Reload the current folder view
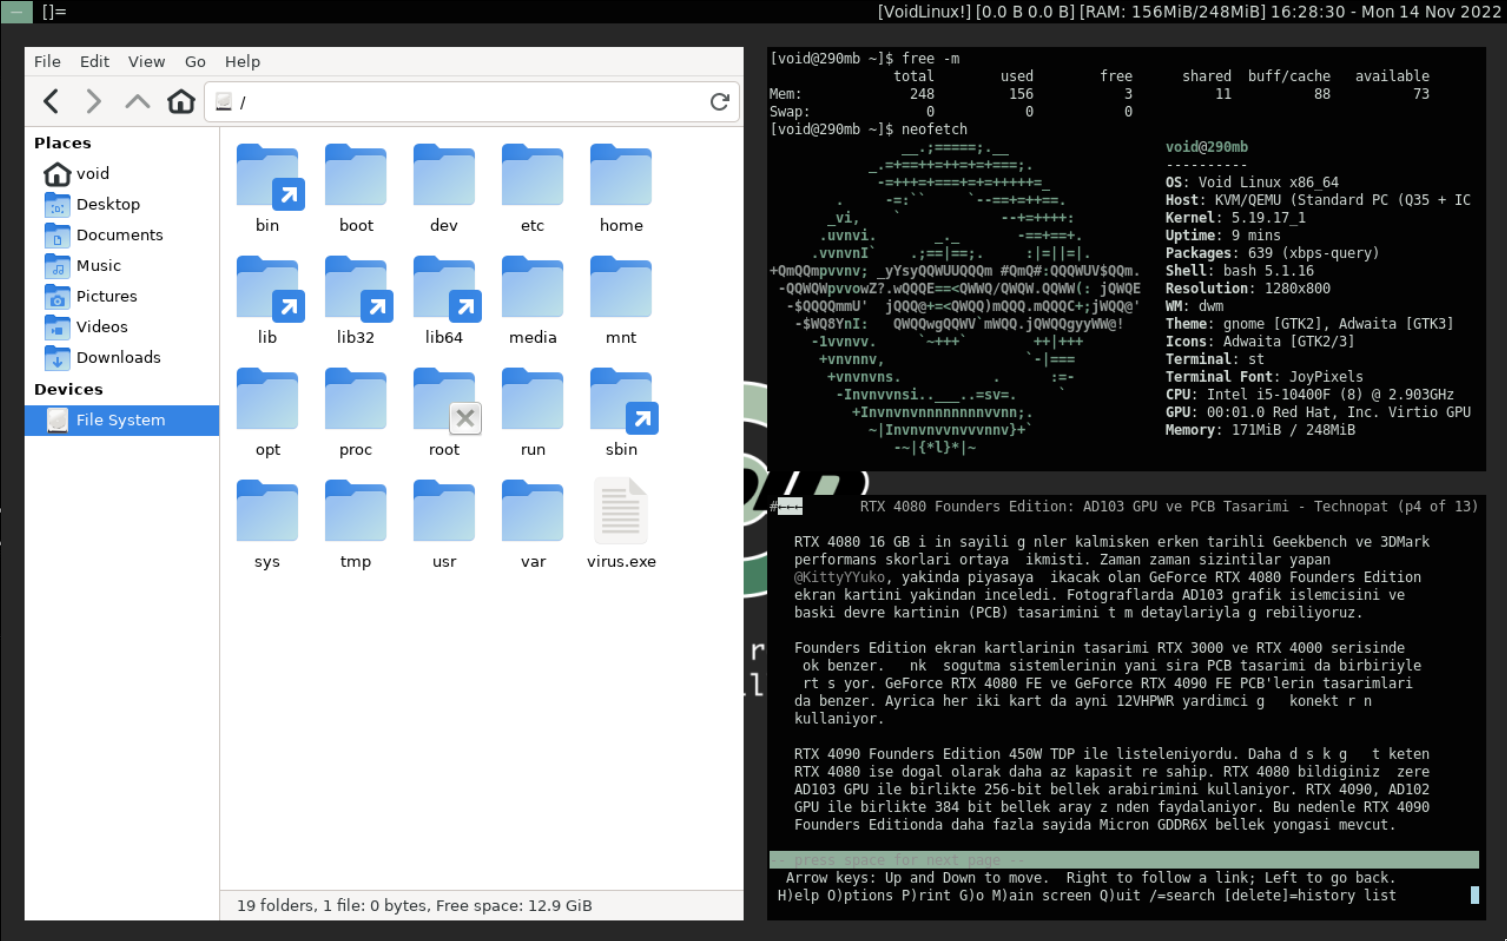 point(719,102)
